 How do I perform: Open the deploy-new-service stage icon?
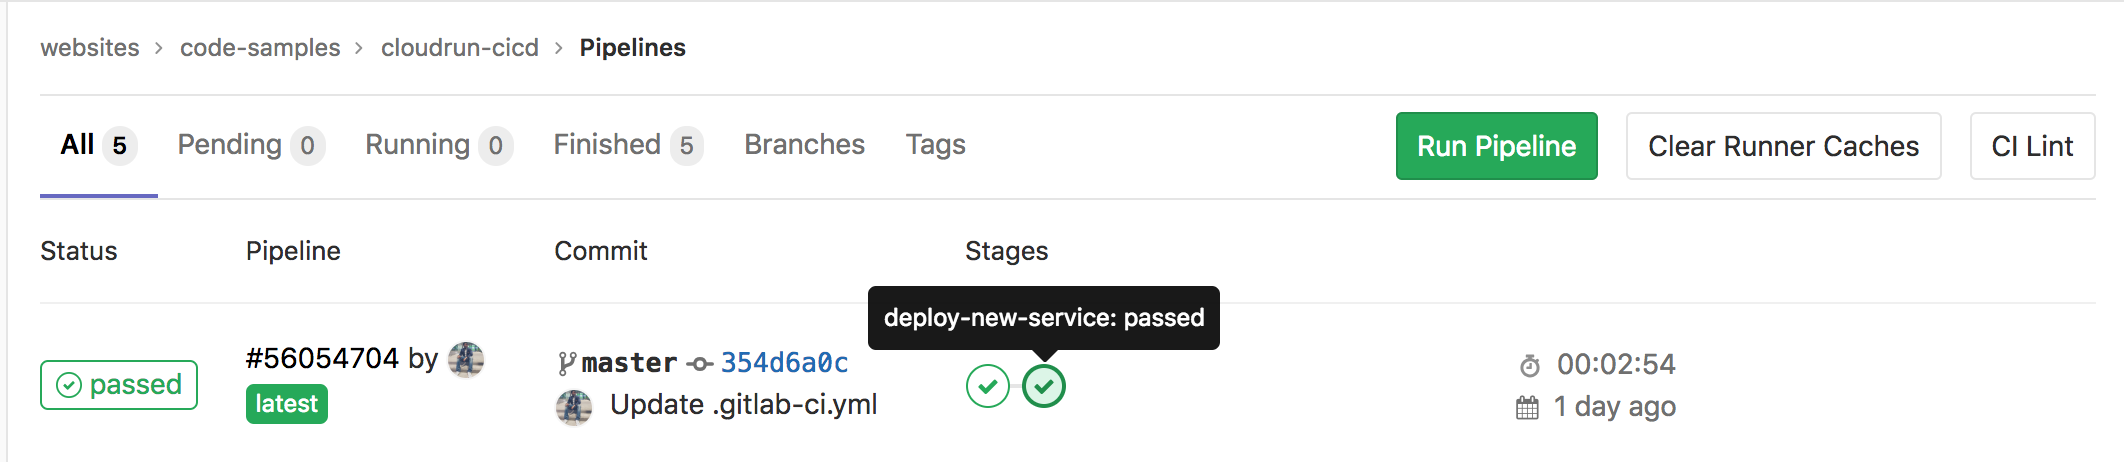point(1044,386)
